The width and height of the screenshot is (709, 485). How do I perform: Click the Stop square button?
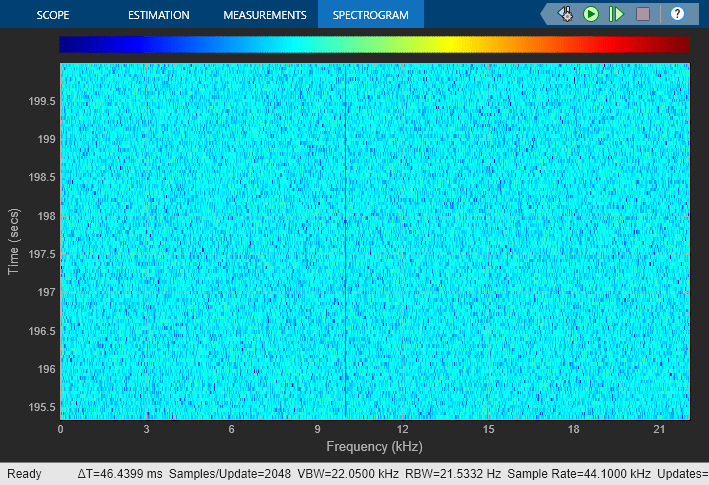pos(643,14)
